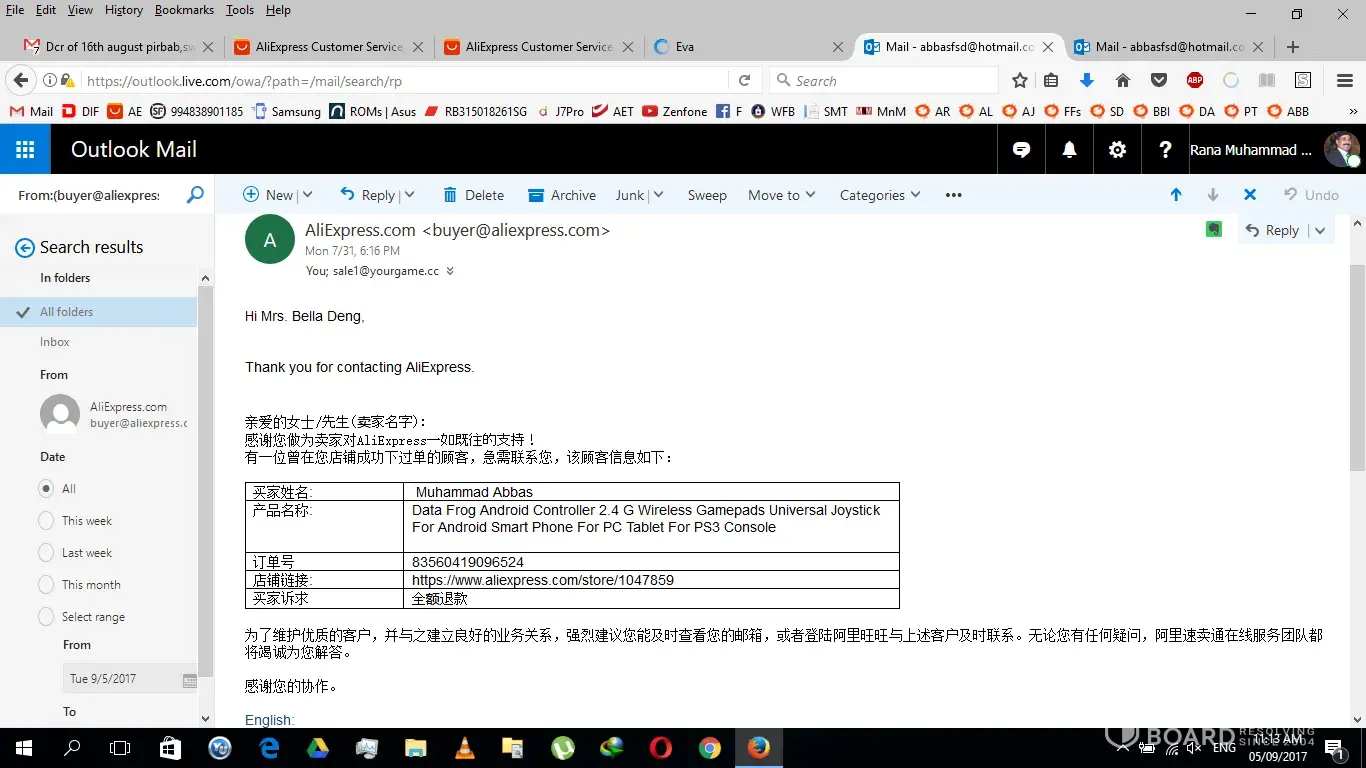Screen dimensions: 1366x768
Task: Click the Skype chat icon in header
Action: click(1021, 150)
